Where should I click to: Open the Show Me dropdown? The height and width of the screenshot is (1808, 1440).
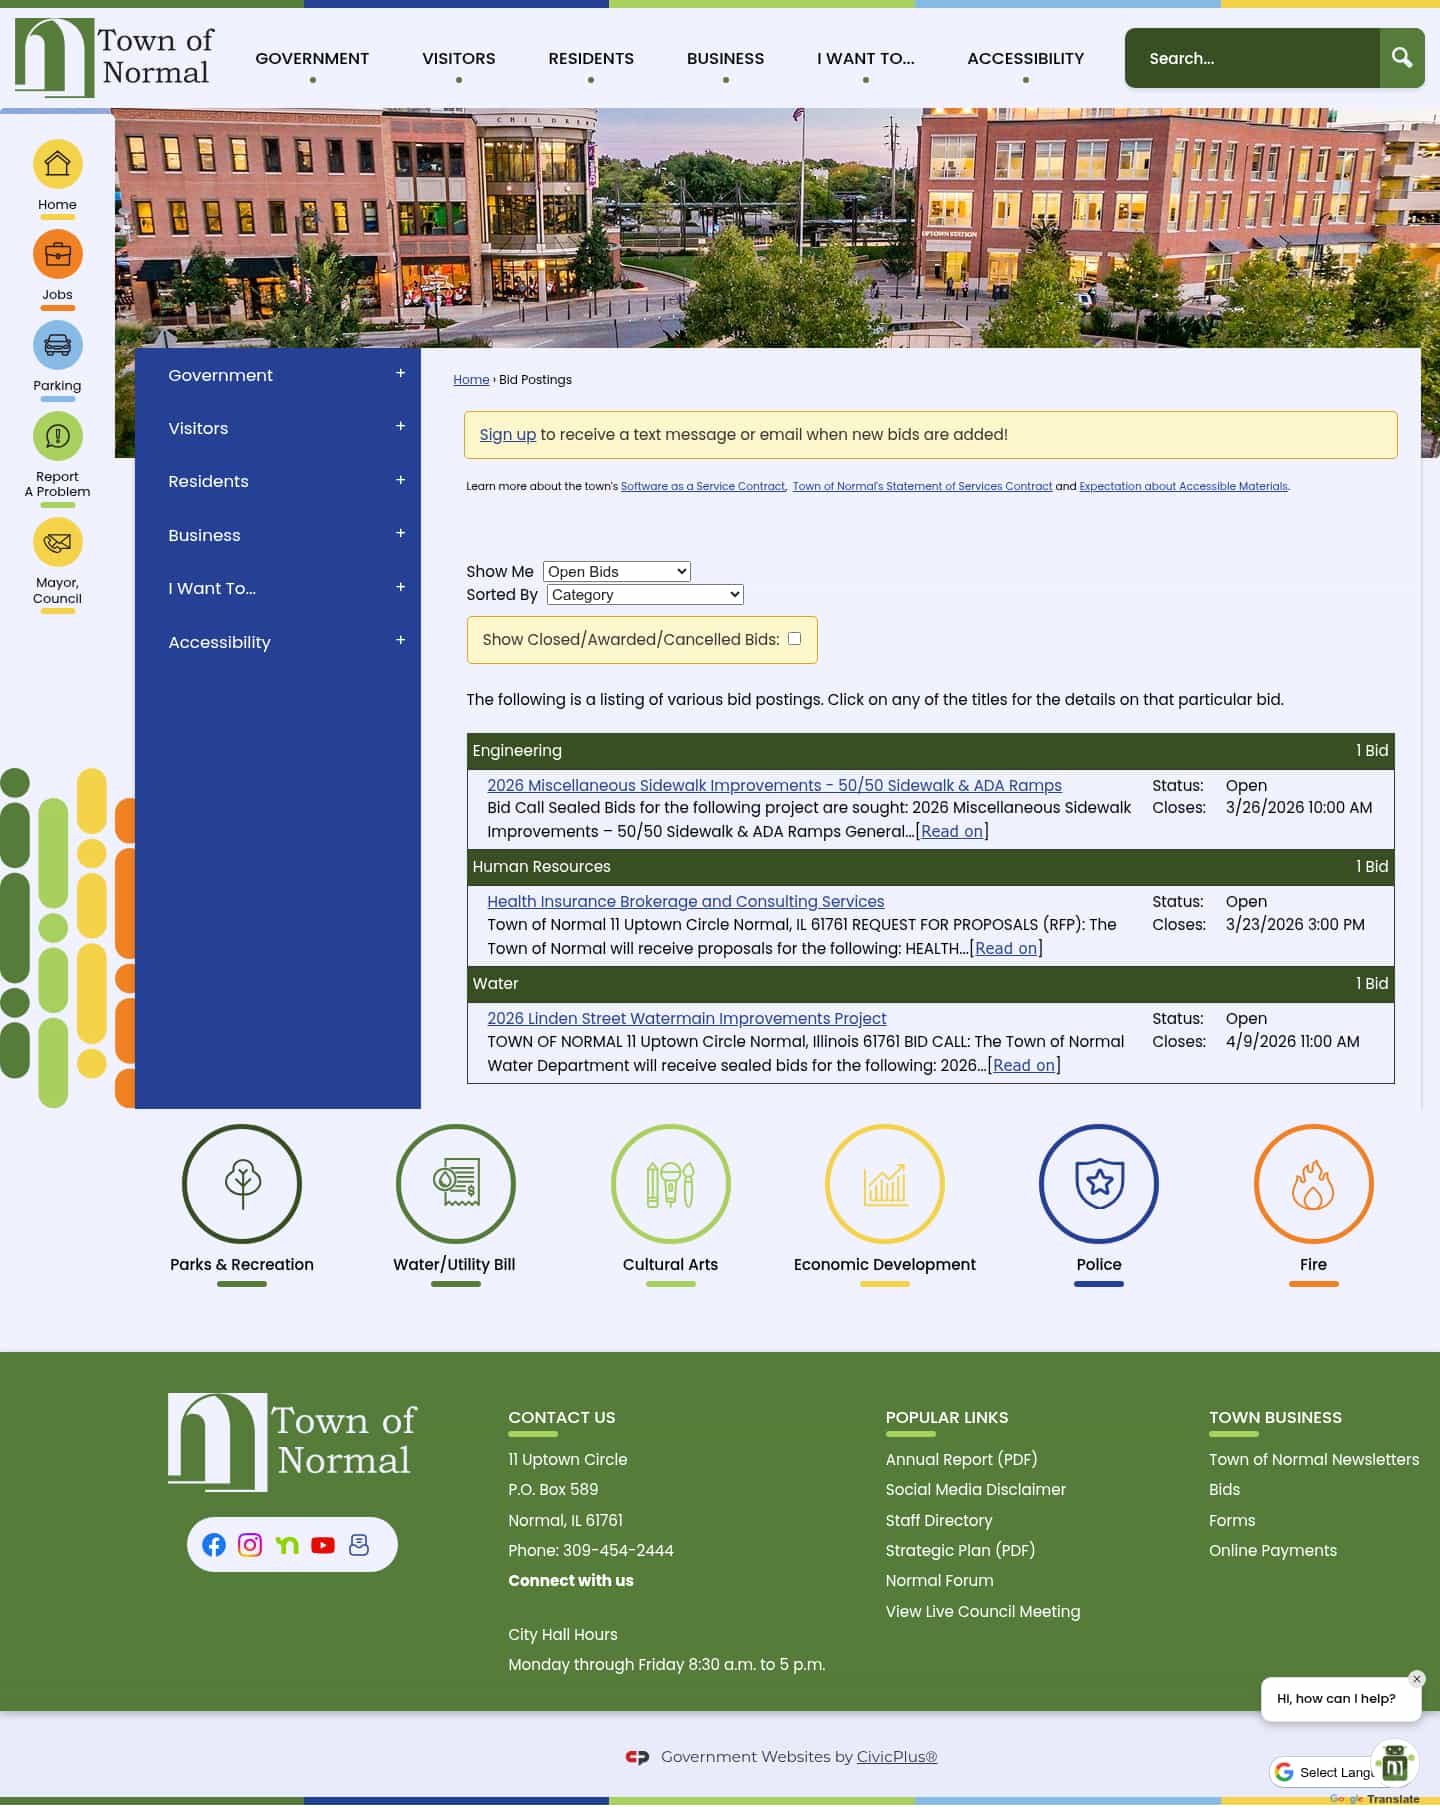pyautogui.click(x=617, y=571)
